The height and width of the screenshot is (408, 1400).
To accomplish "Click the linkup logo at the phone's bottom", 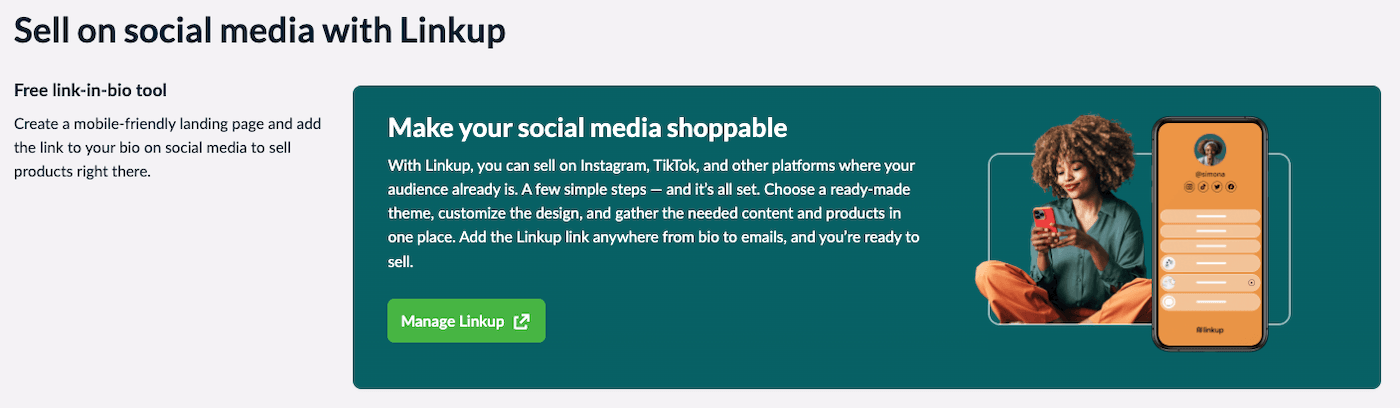I will (x=1210, y=329).
